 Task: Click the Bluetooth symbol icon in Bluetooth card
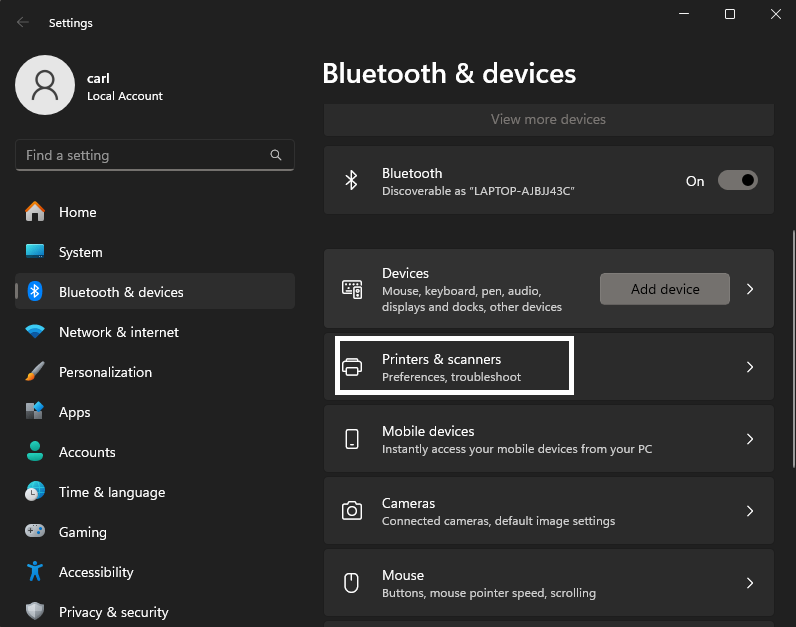pos(351,180)
